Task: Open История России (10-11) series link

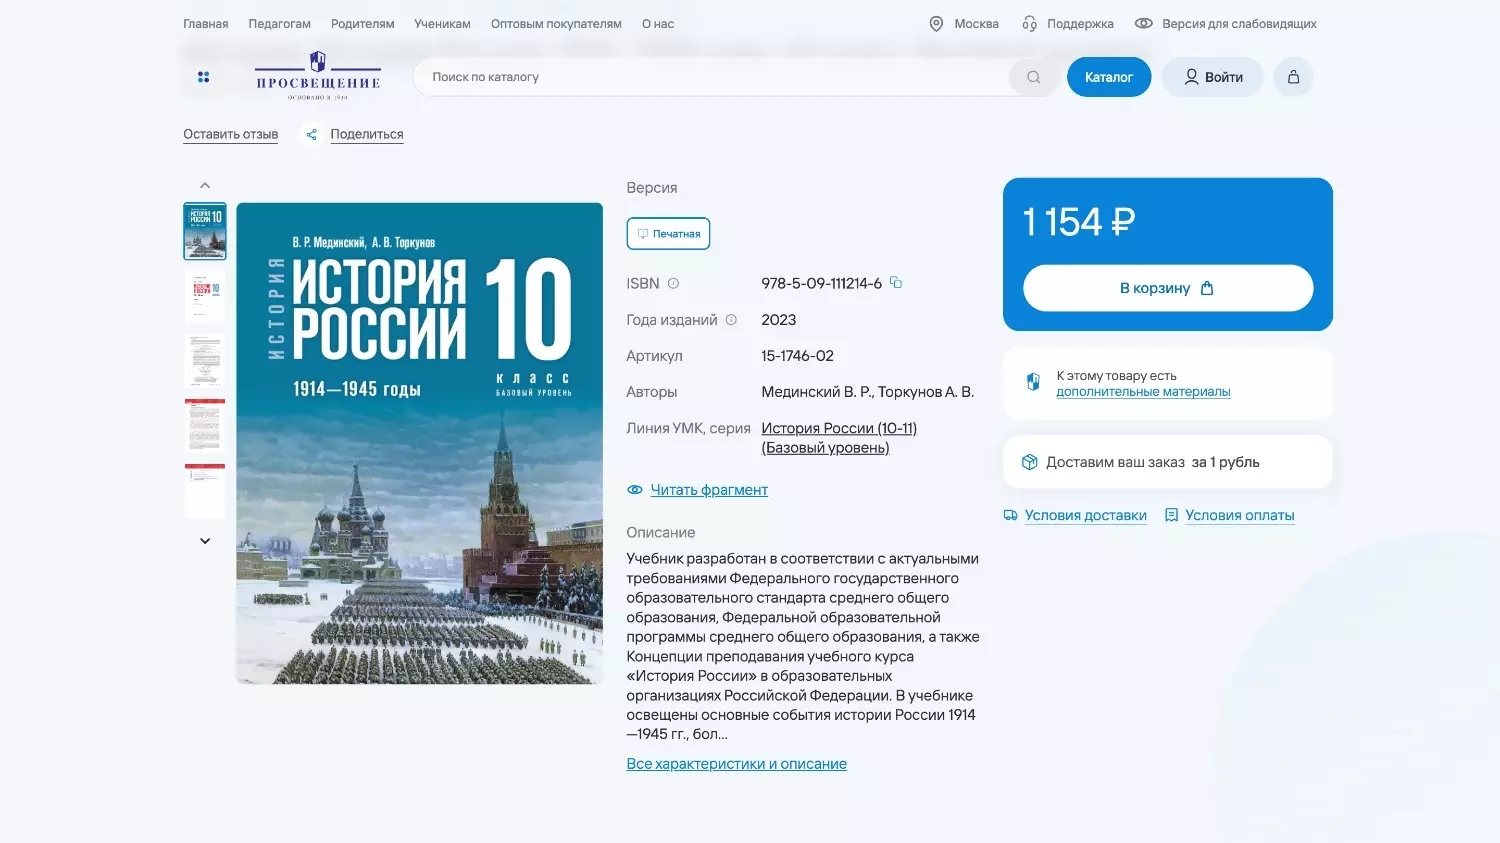Action: tap(839, 438)
